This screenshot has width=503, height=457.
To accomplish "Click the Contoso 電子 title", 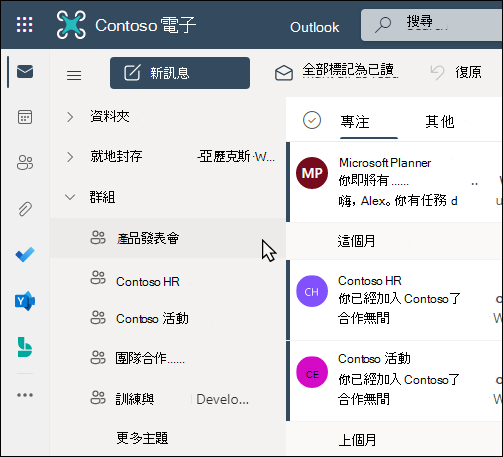I will [x=146, y=25].
